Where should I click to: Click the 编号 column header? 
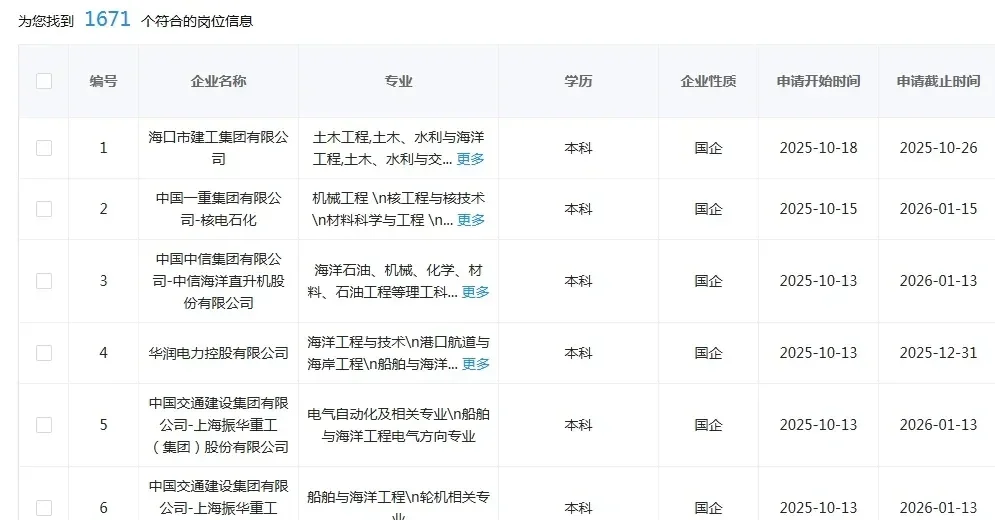coord(103,81)
